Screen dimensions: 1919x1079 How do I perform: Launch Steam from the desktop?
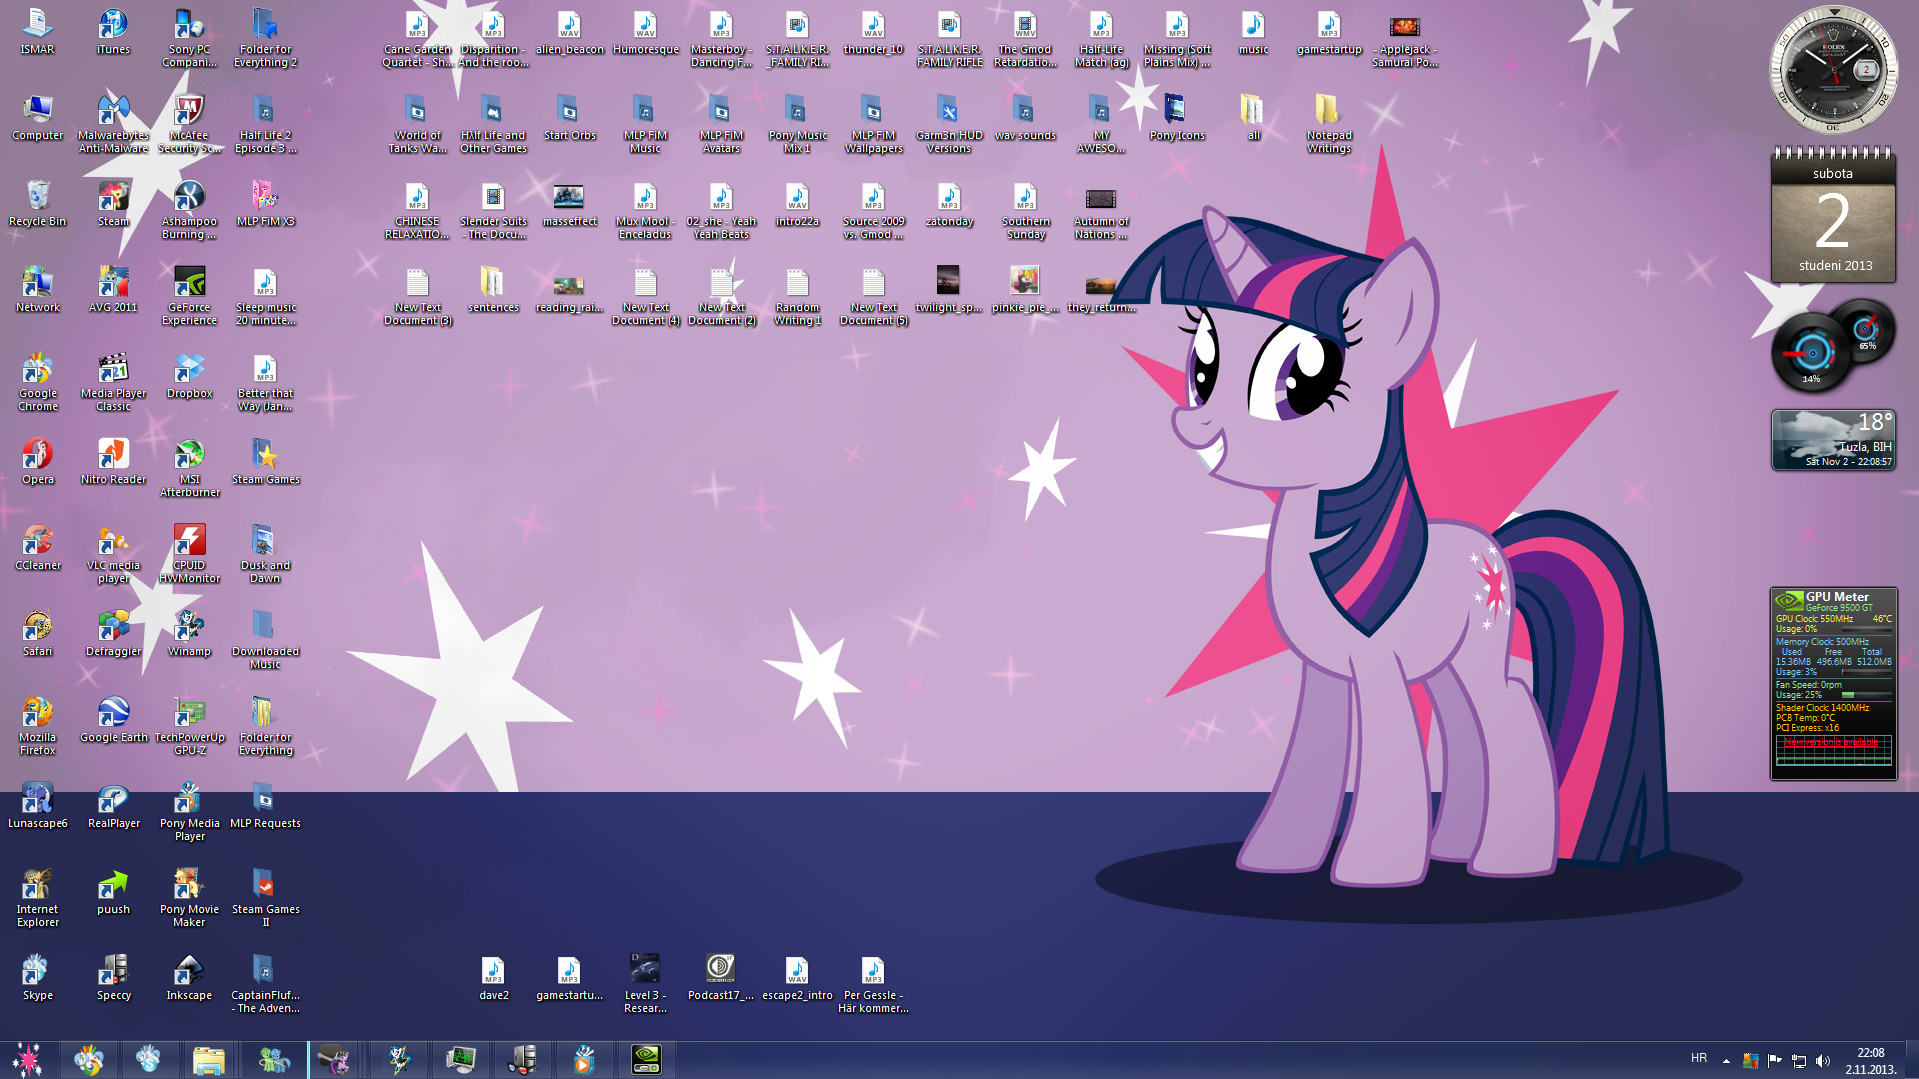pyautogui.click(x=113, y=204)
